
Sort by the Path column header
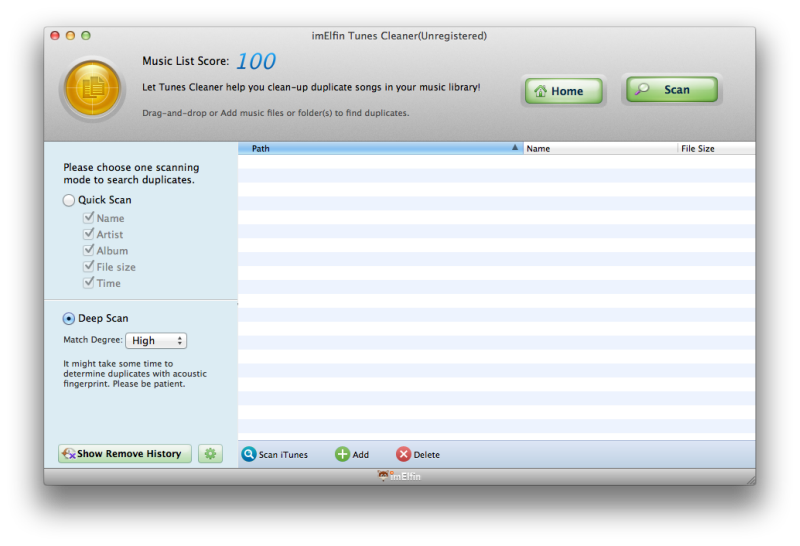click(381, 148)
